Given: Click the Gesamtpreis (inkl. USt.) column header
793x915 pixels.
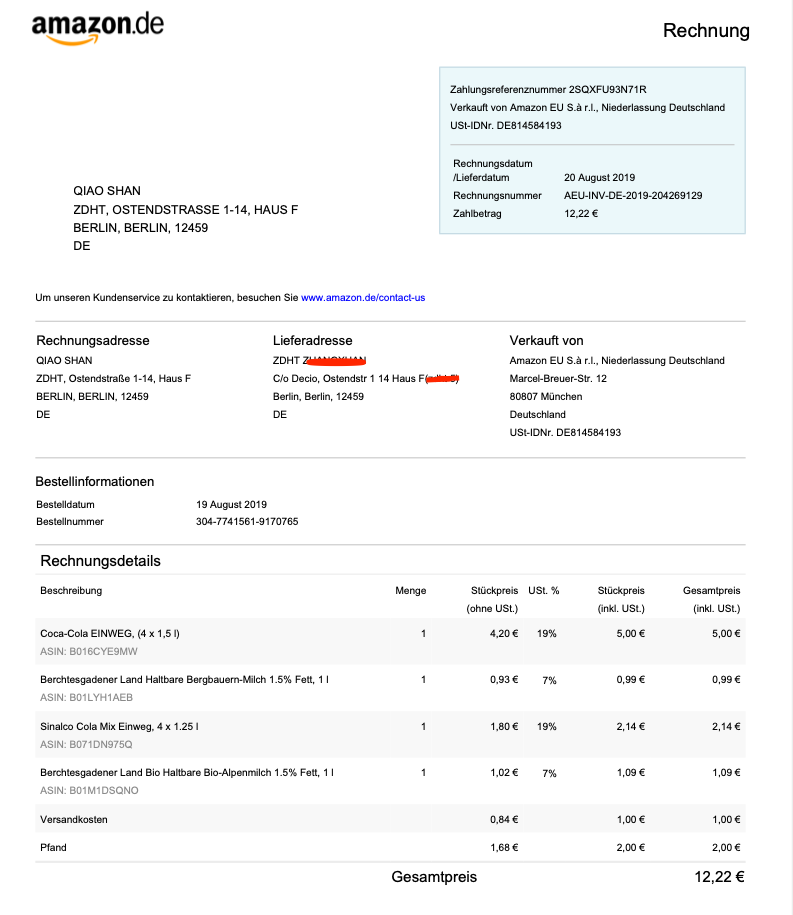Looking at the screenshot, I should click(711, 599).
